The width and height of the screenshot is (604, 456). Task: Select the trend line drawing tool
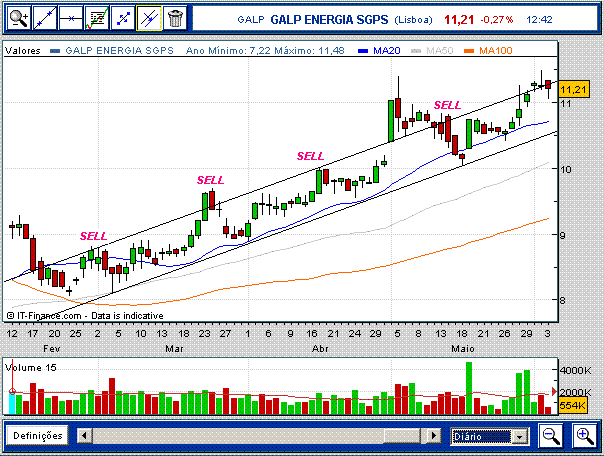pos(45,18)
